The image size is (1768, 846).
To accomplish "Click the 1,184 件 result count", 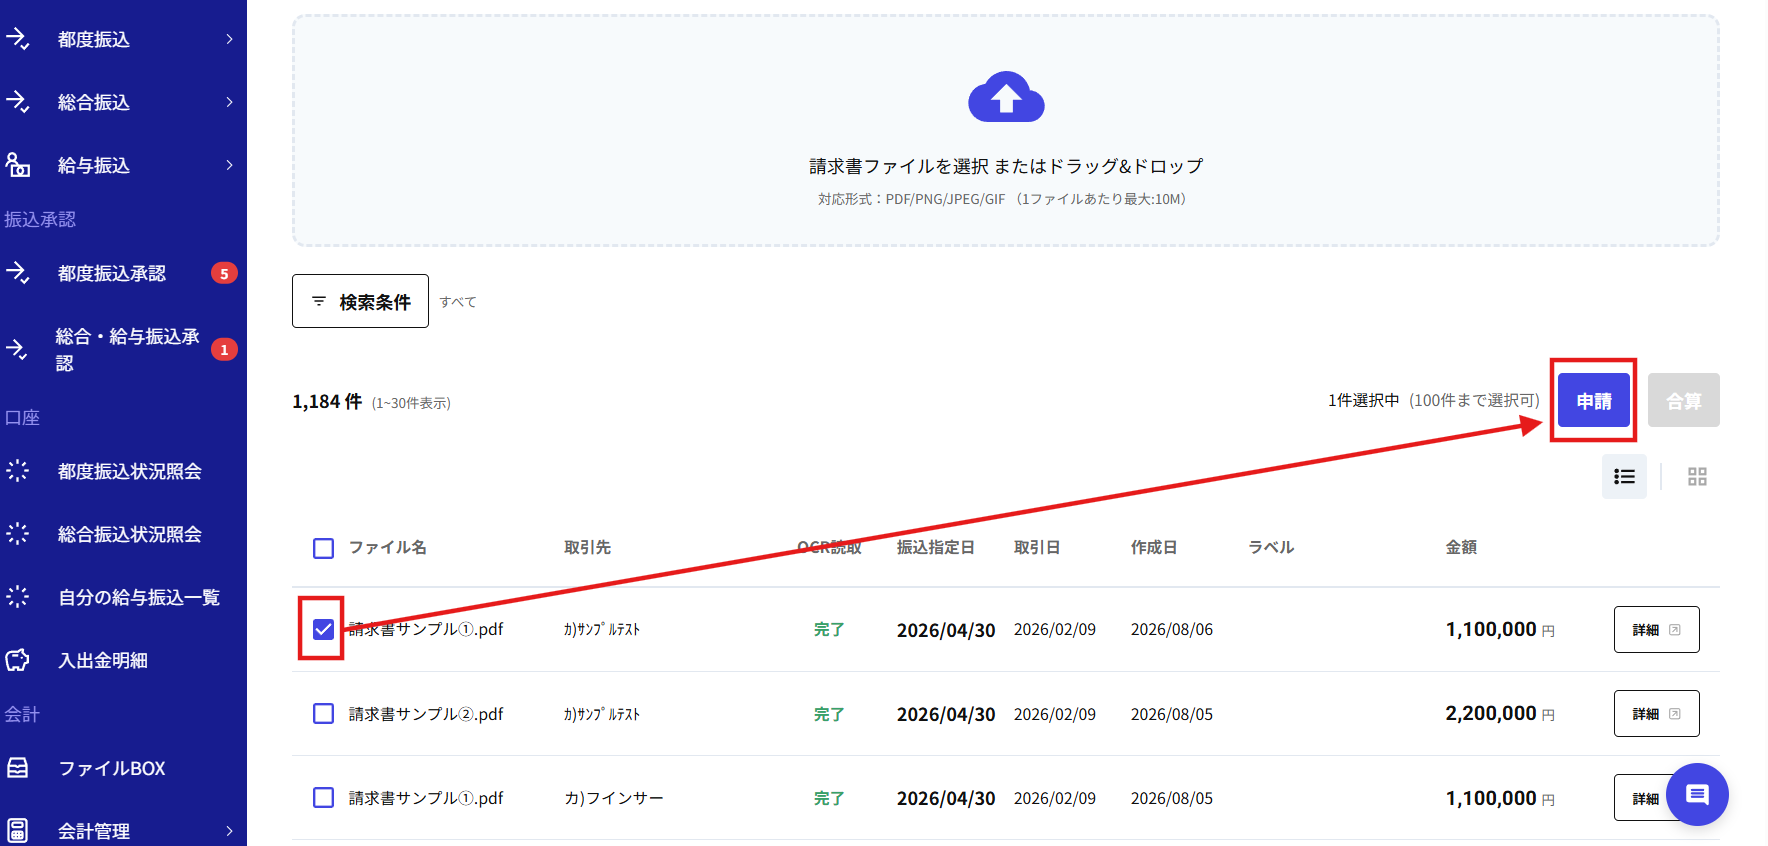I will [327, 401].
